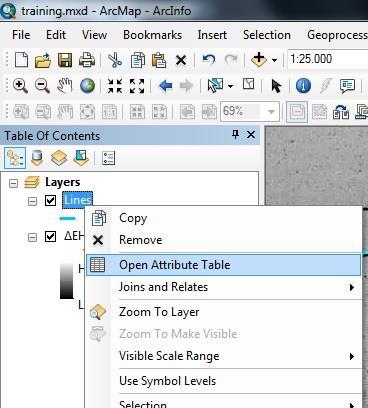Switch to List By Source view
Screen dimensions: 368x408
(37, 158)
